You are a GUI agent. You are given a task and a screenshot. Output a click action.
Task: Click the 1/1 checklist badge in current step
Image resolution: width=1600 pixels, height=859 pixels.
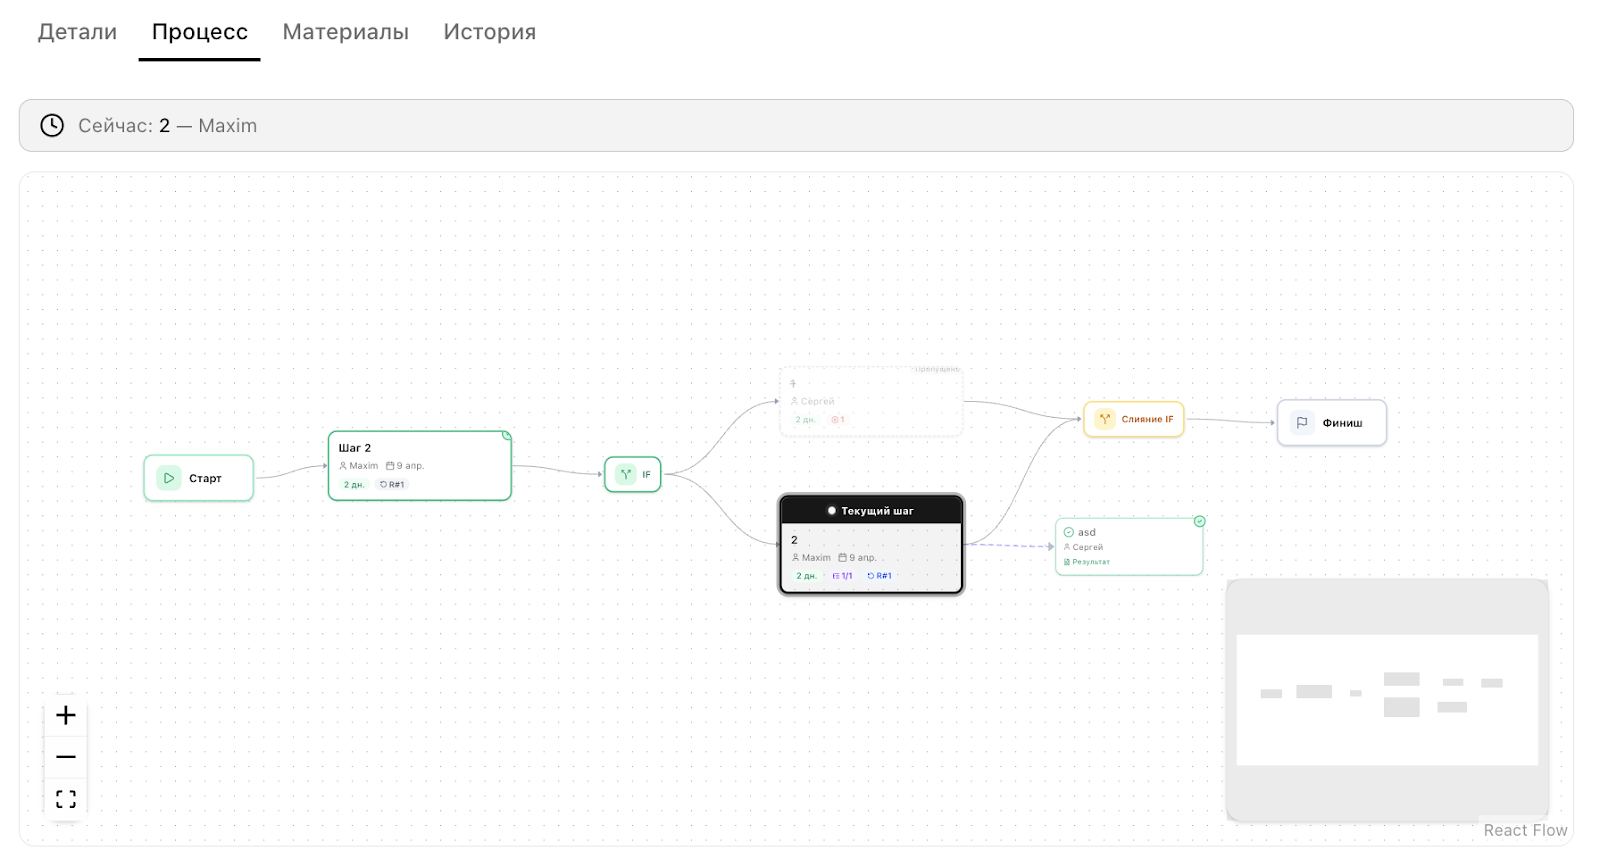(x=843, y=576)
